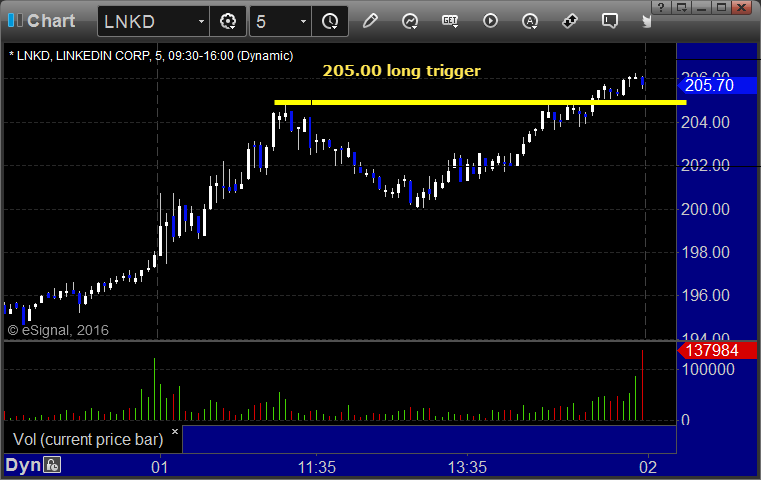Click the 198.00 price axis label

tap(705, 252)
